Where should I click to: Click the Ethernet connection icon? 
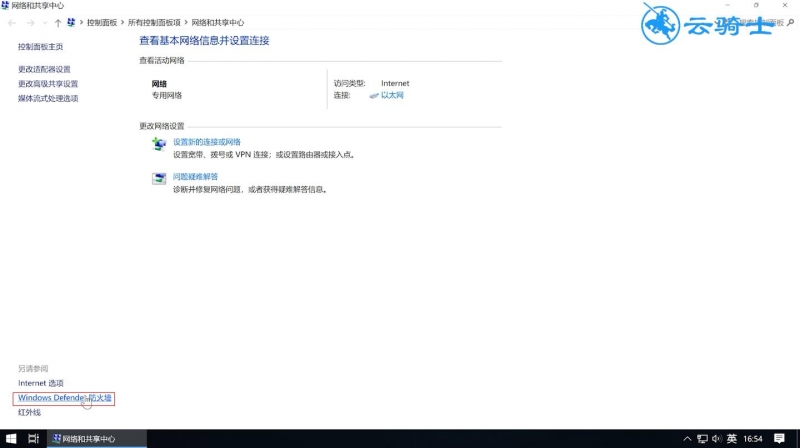374,96
